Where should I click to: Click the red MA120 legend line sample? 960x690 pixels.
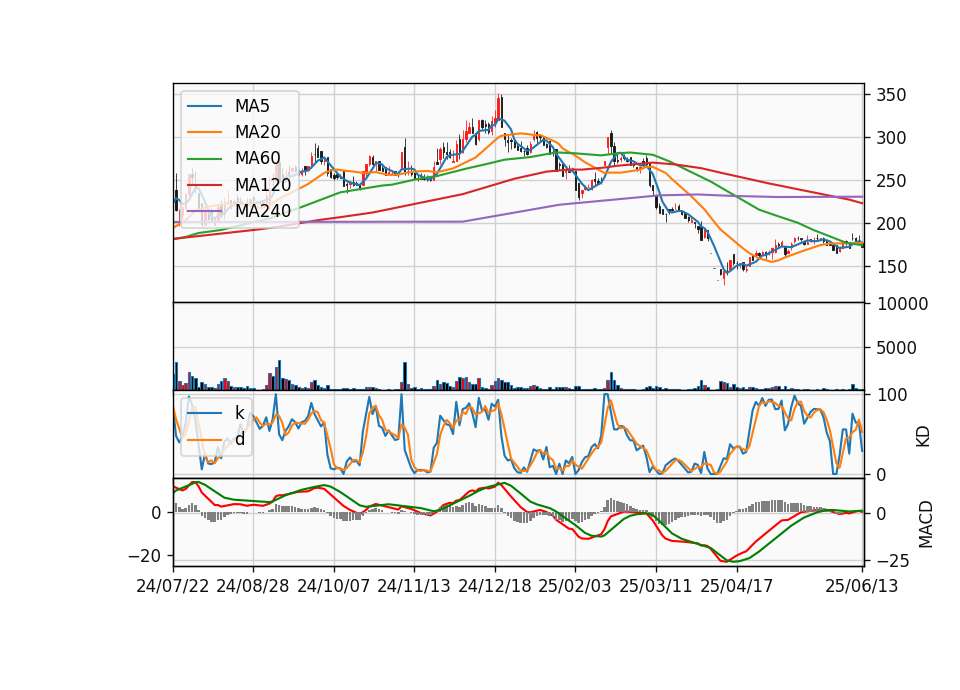[204, 184]
